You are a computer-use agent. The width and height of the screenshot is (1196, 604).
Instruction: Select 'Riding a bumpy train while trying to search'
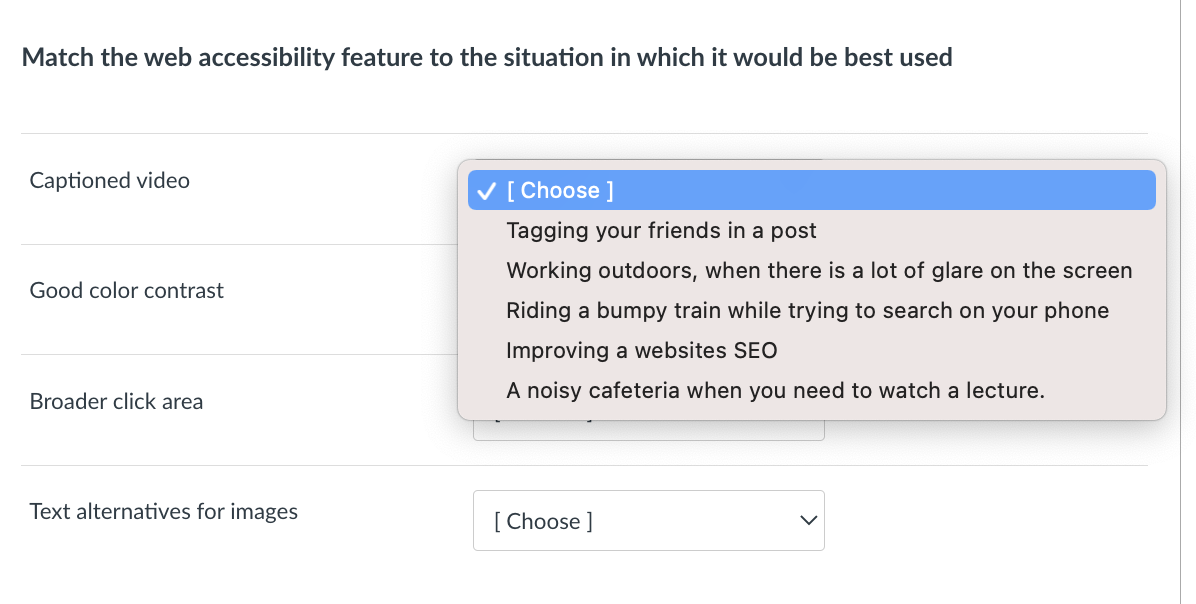(x=808, y=310)
